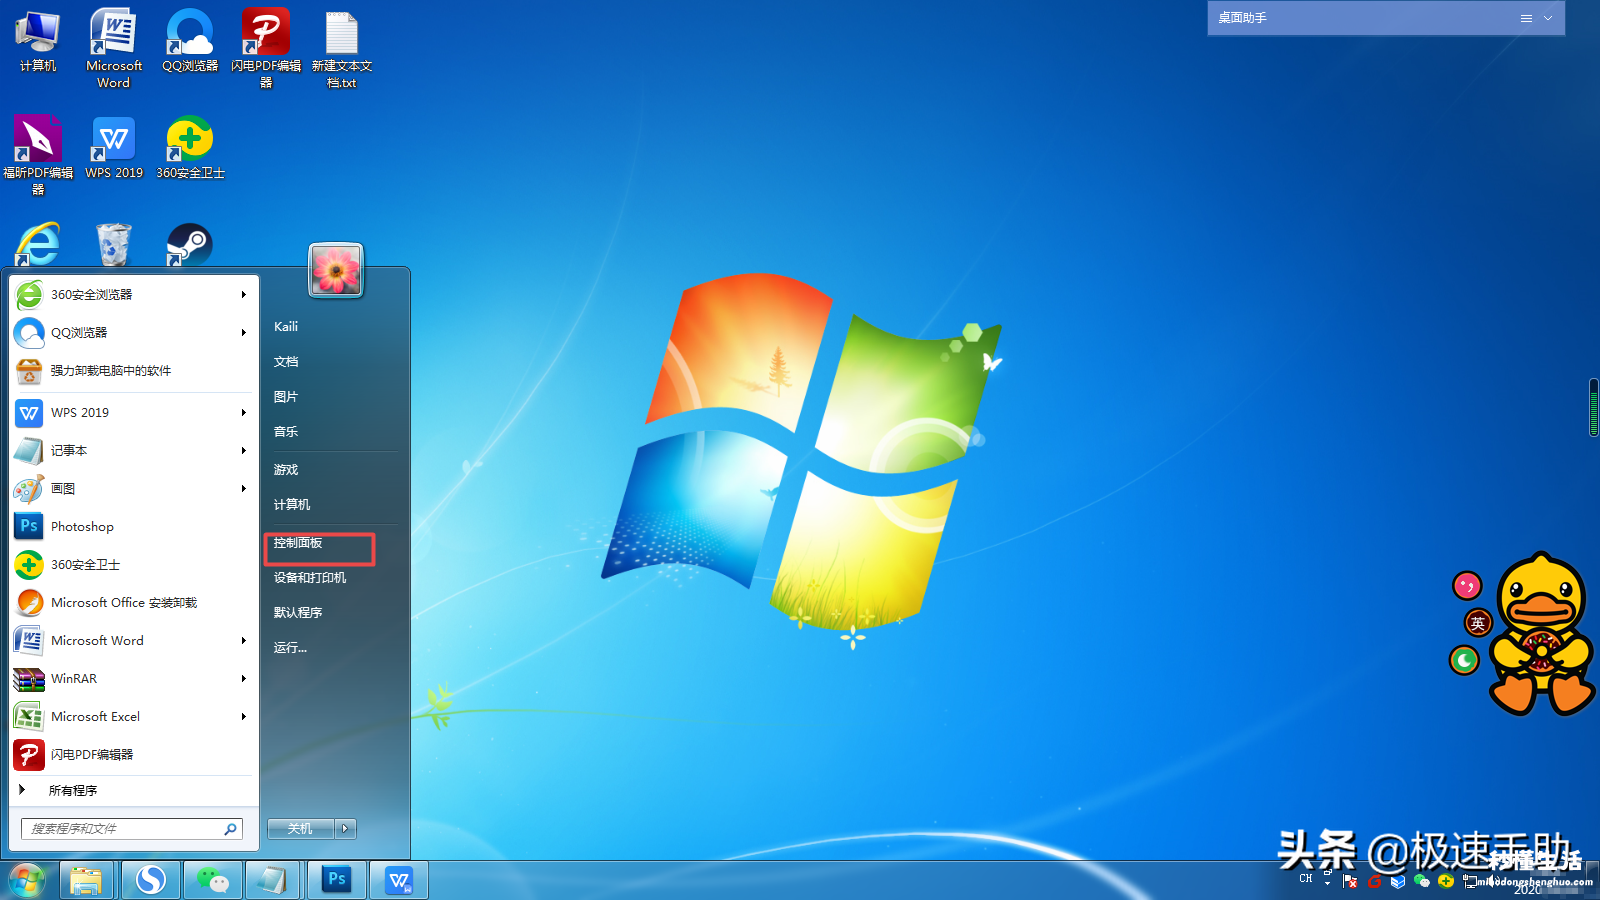
Task: Select 新建文本文档.txt file on desktop
Action: point(342,50)
